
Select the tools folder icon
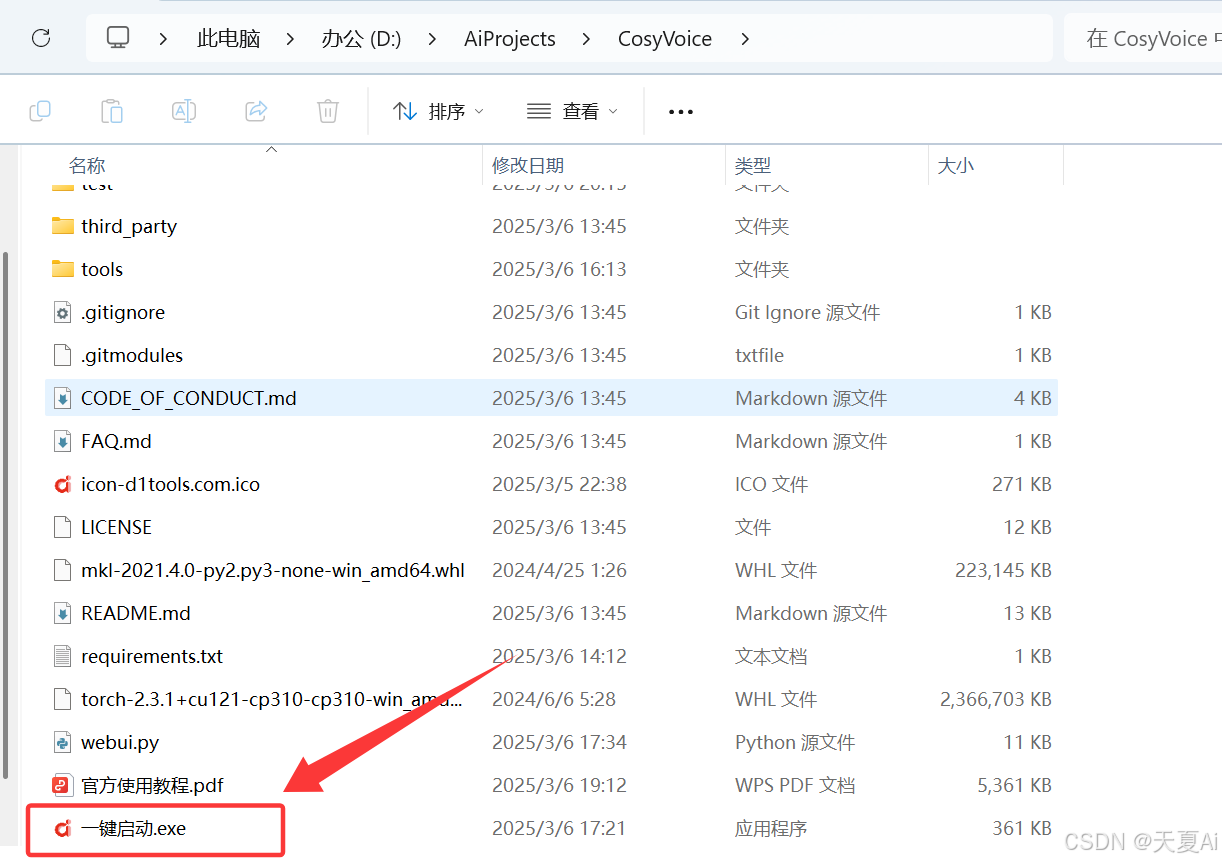point(63,269)
